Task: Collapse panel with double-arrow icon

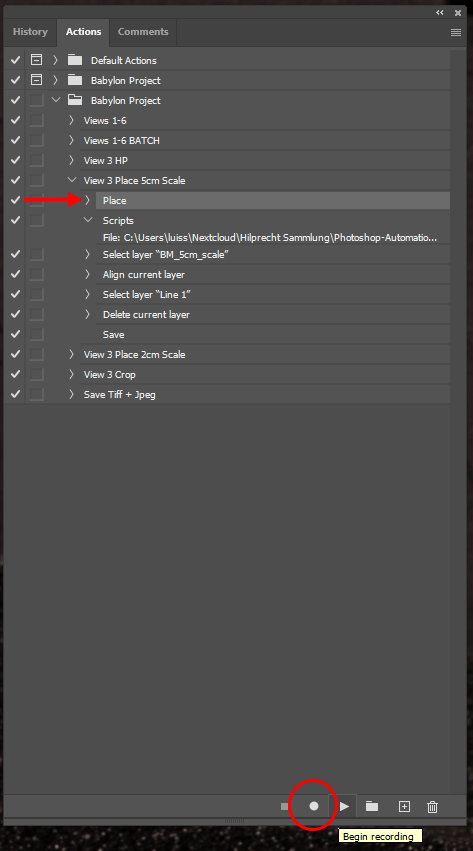Action: [x=440, y=12]
